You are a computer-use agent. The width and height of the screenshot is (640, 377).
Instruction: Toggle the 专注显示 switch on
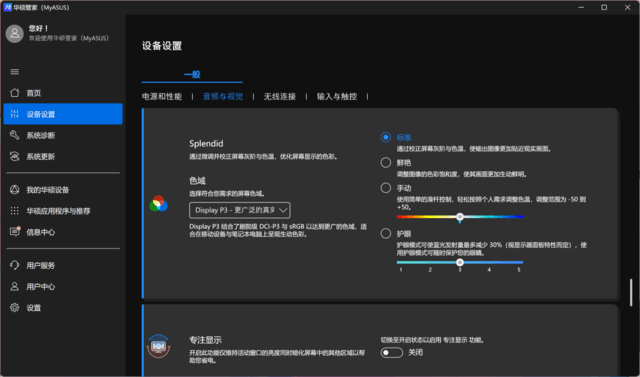pyautogui.click(x=392, y=353)
